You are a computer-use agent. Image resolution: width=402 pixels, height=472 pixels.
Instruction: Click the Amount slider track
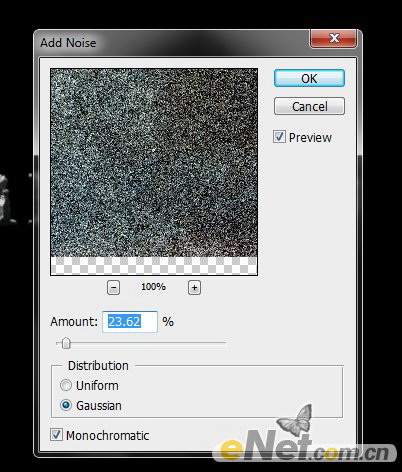(x=141, y=343)
